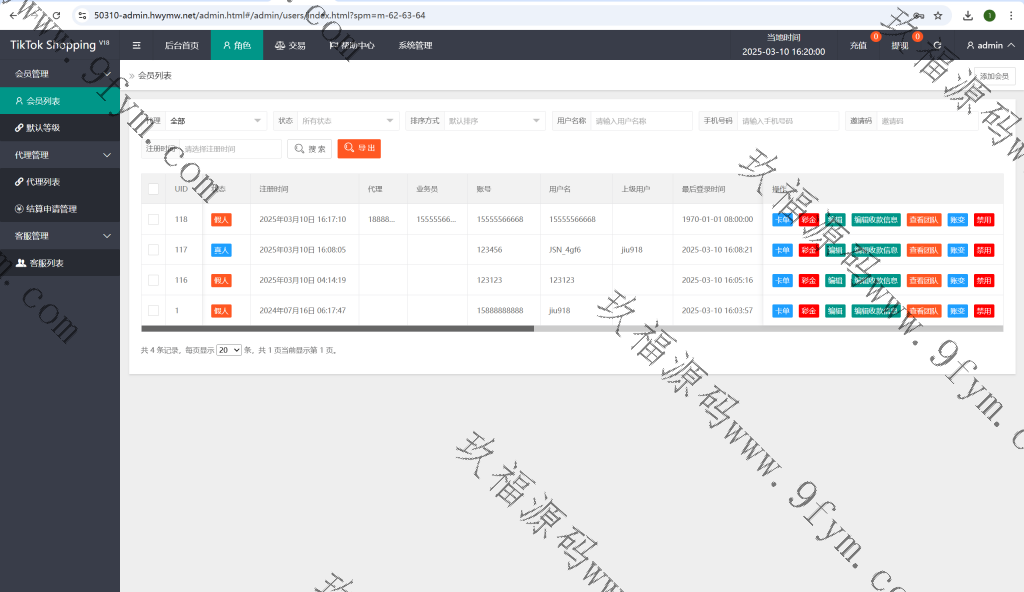Image resolution: width=1024 pixels, height=592 pixels.
Task: Toggle the sidebar hamburger menu icon
Action: [137, 45]
